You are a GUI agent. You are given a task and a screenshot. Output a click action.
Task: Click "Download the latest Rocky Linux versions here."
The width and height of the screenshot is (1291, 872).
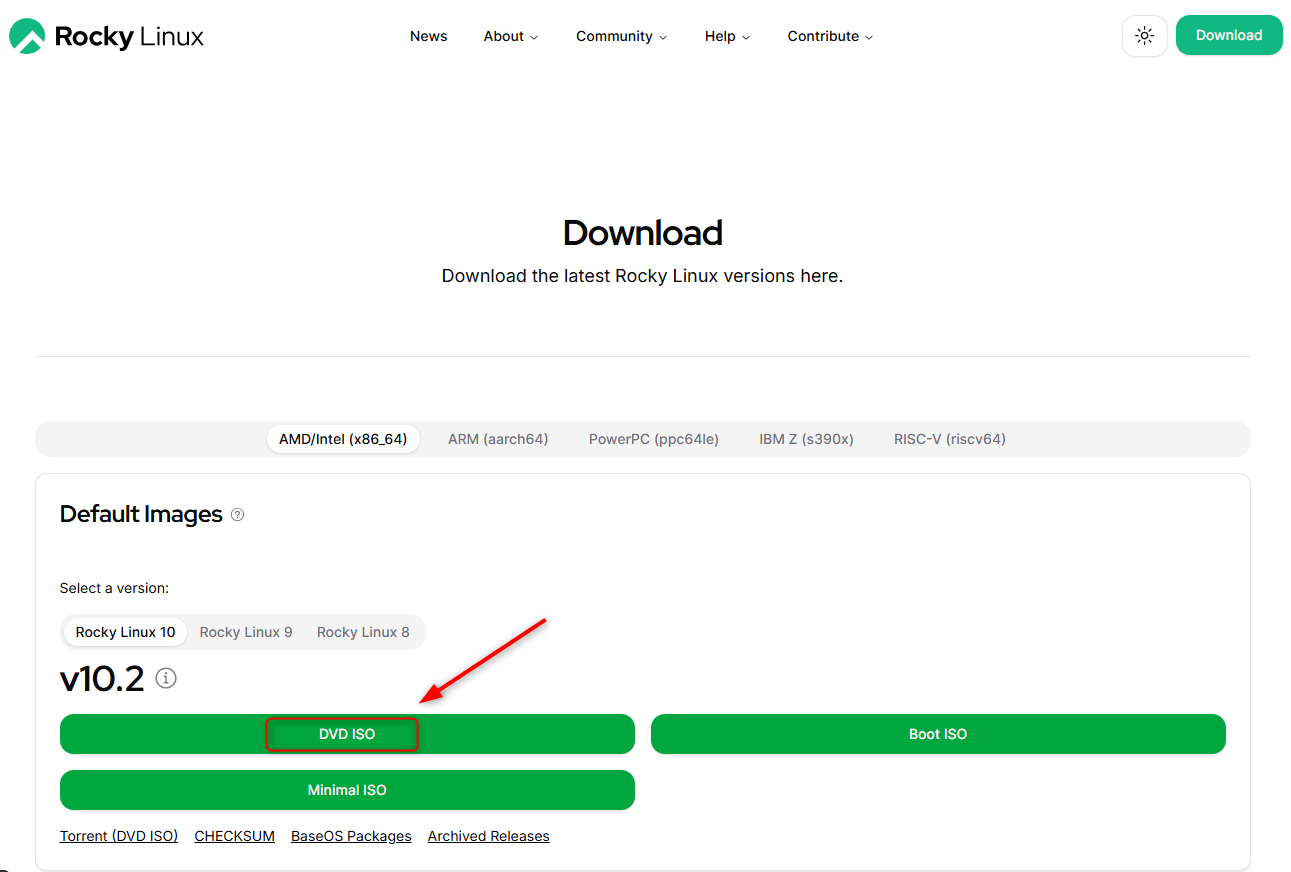[642, 276]
